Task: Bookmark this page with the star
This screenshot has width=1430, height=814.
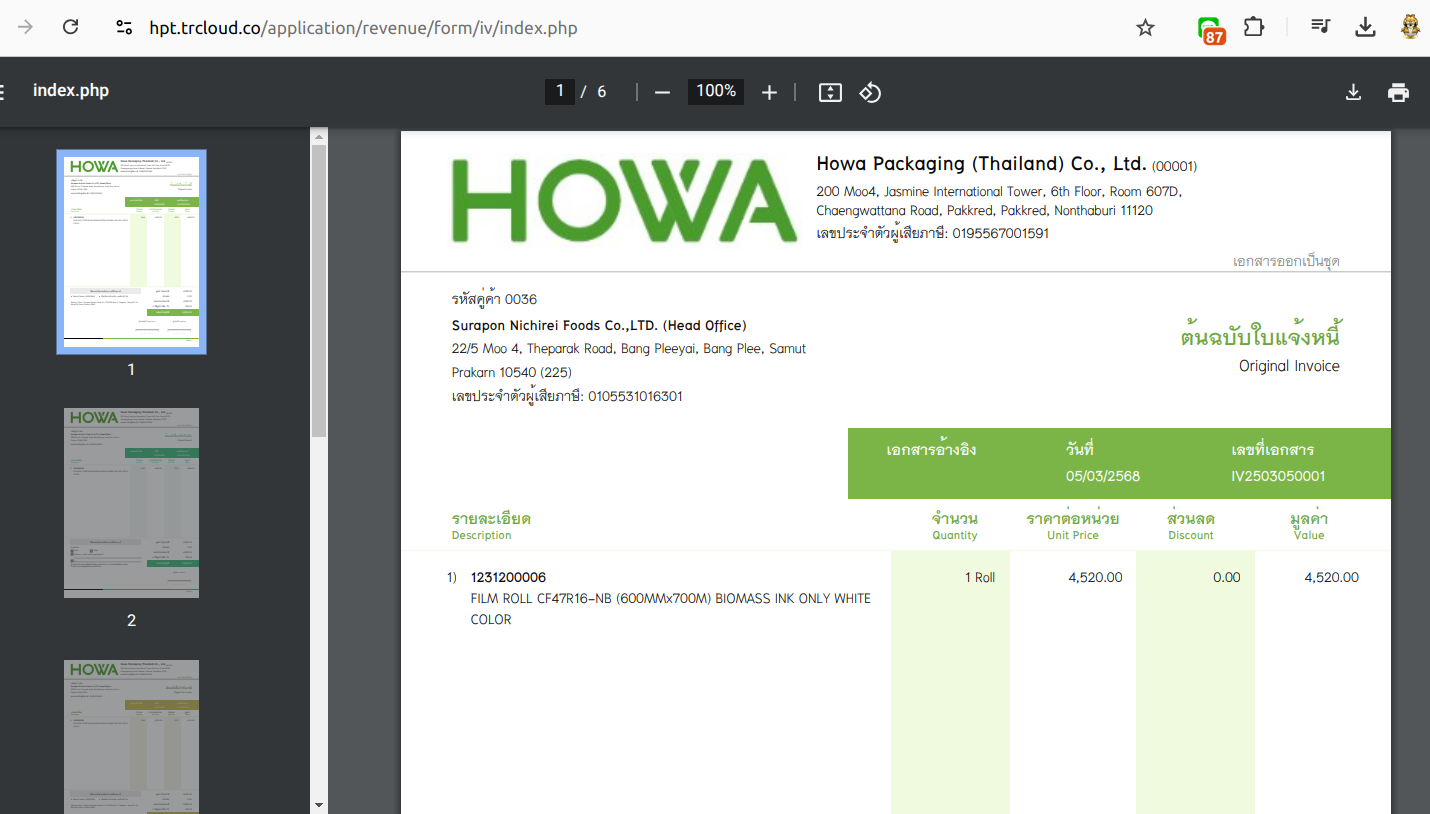Action: coord(1146,28)
